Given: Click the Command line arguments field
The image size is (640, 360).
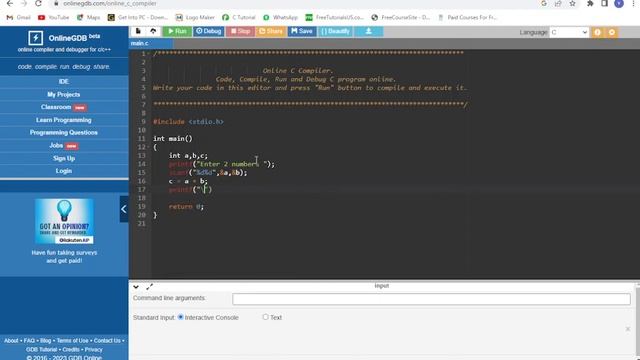Looking at the screenshot, I should click(431, 299).
